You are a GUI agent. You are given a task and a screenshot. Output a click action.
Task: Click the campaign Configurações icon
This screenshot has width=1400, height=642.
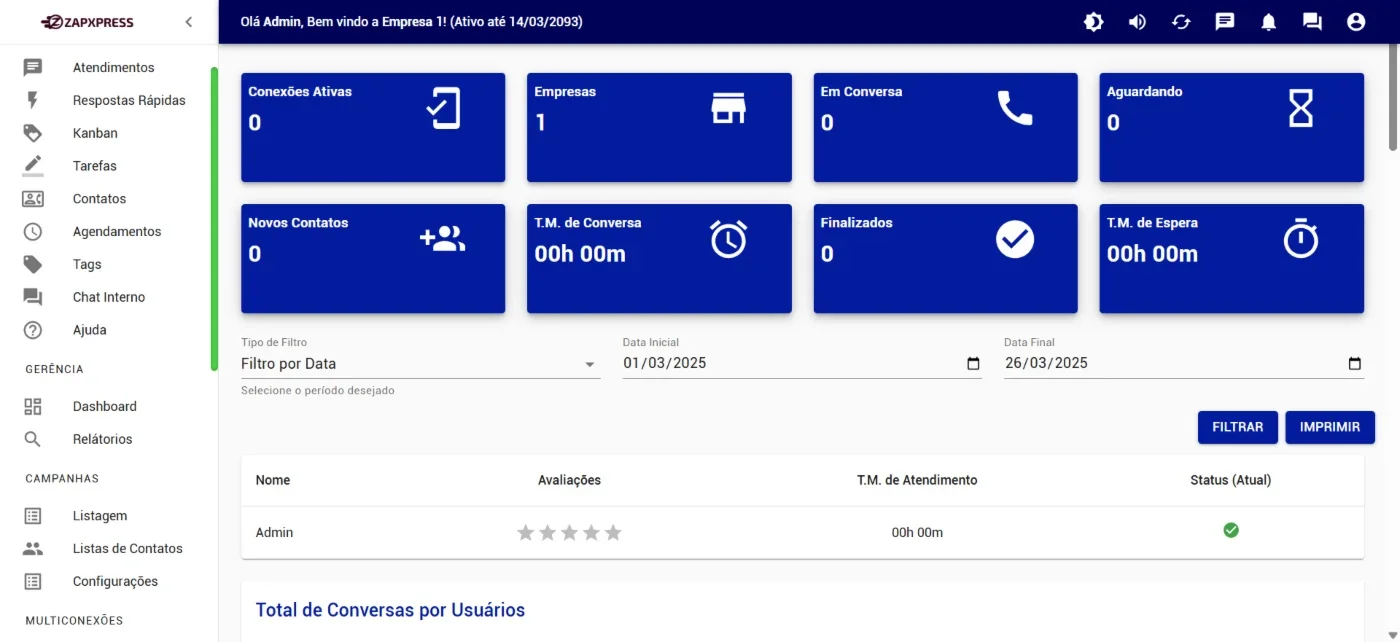click(x=33, y=581)
